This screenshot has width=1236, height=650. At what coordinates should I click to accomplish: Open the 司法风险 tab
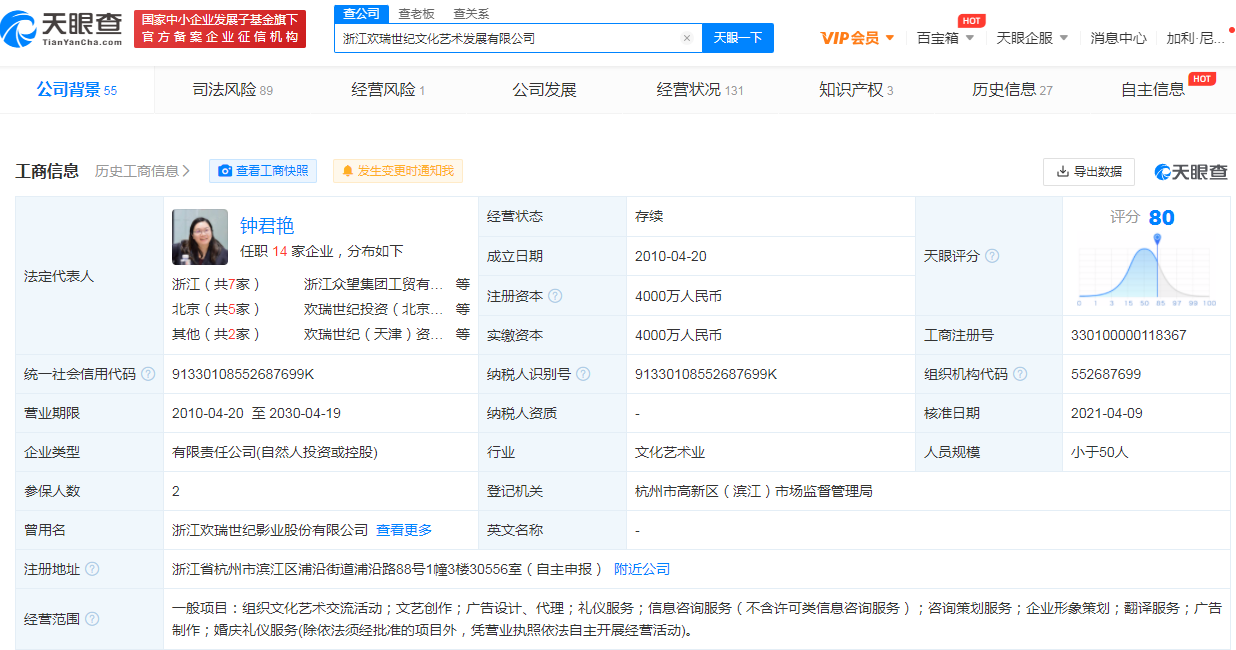[232, 90]
